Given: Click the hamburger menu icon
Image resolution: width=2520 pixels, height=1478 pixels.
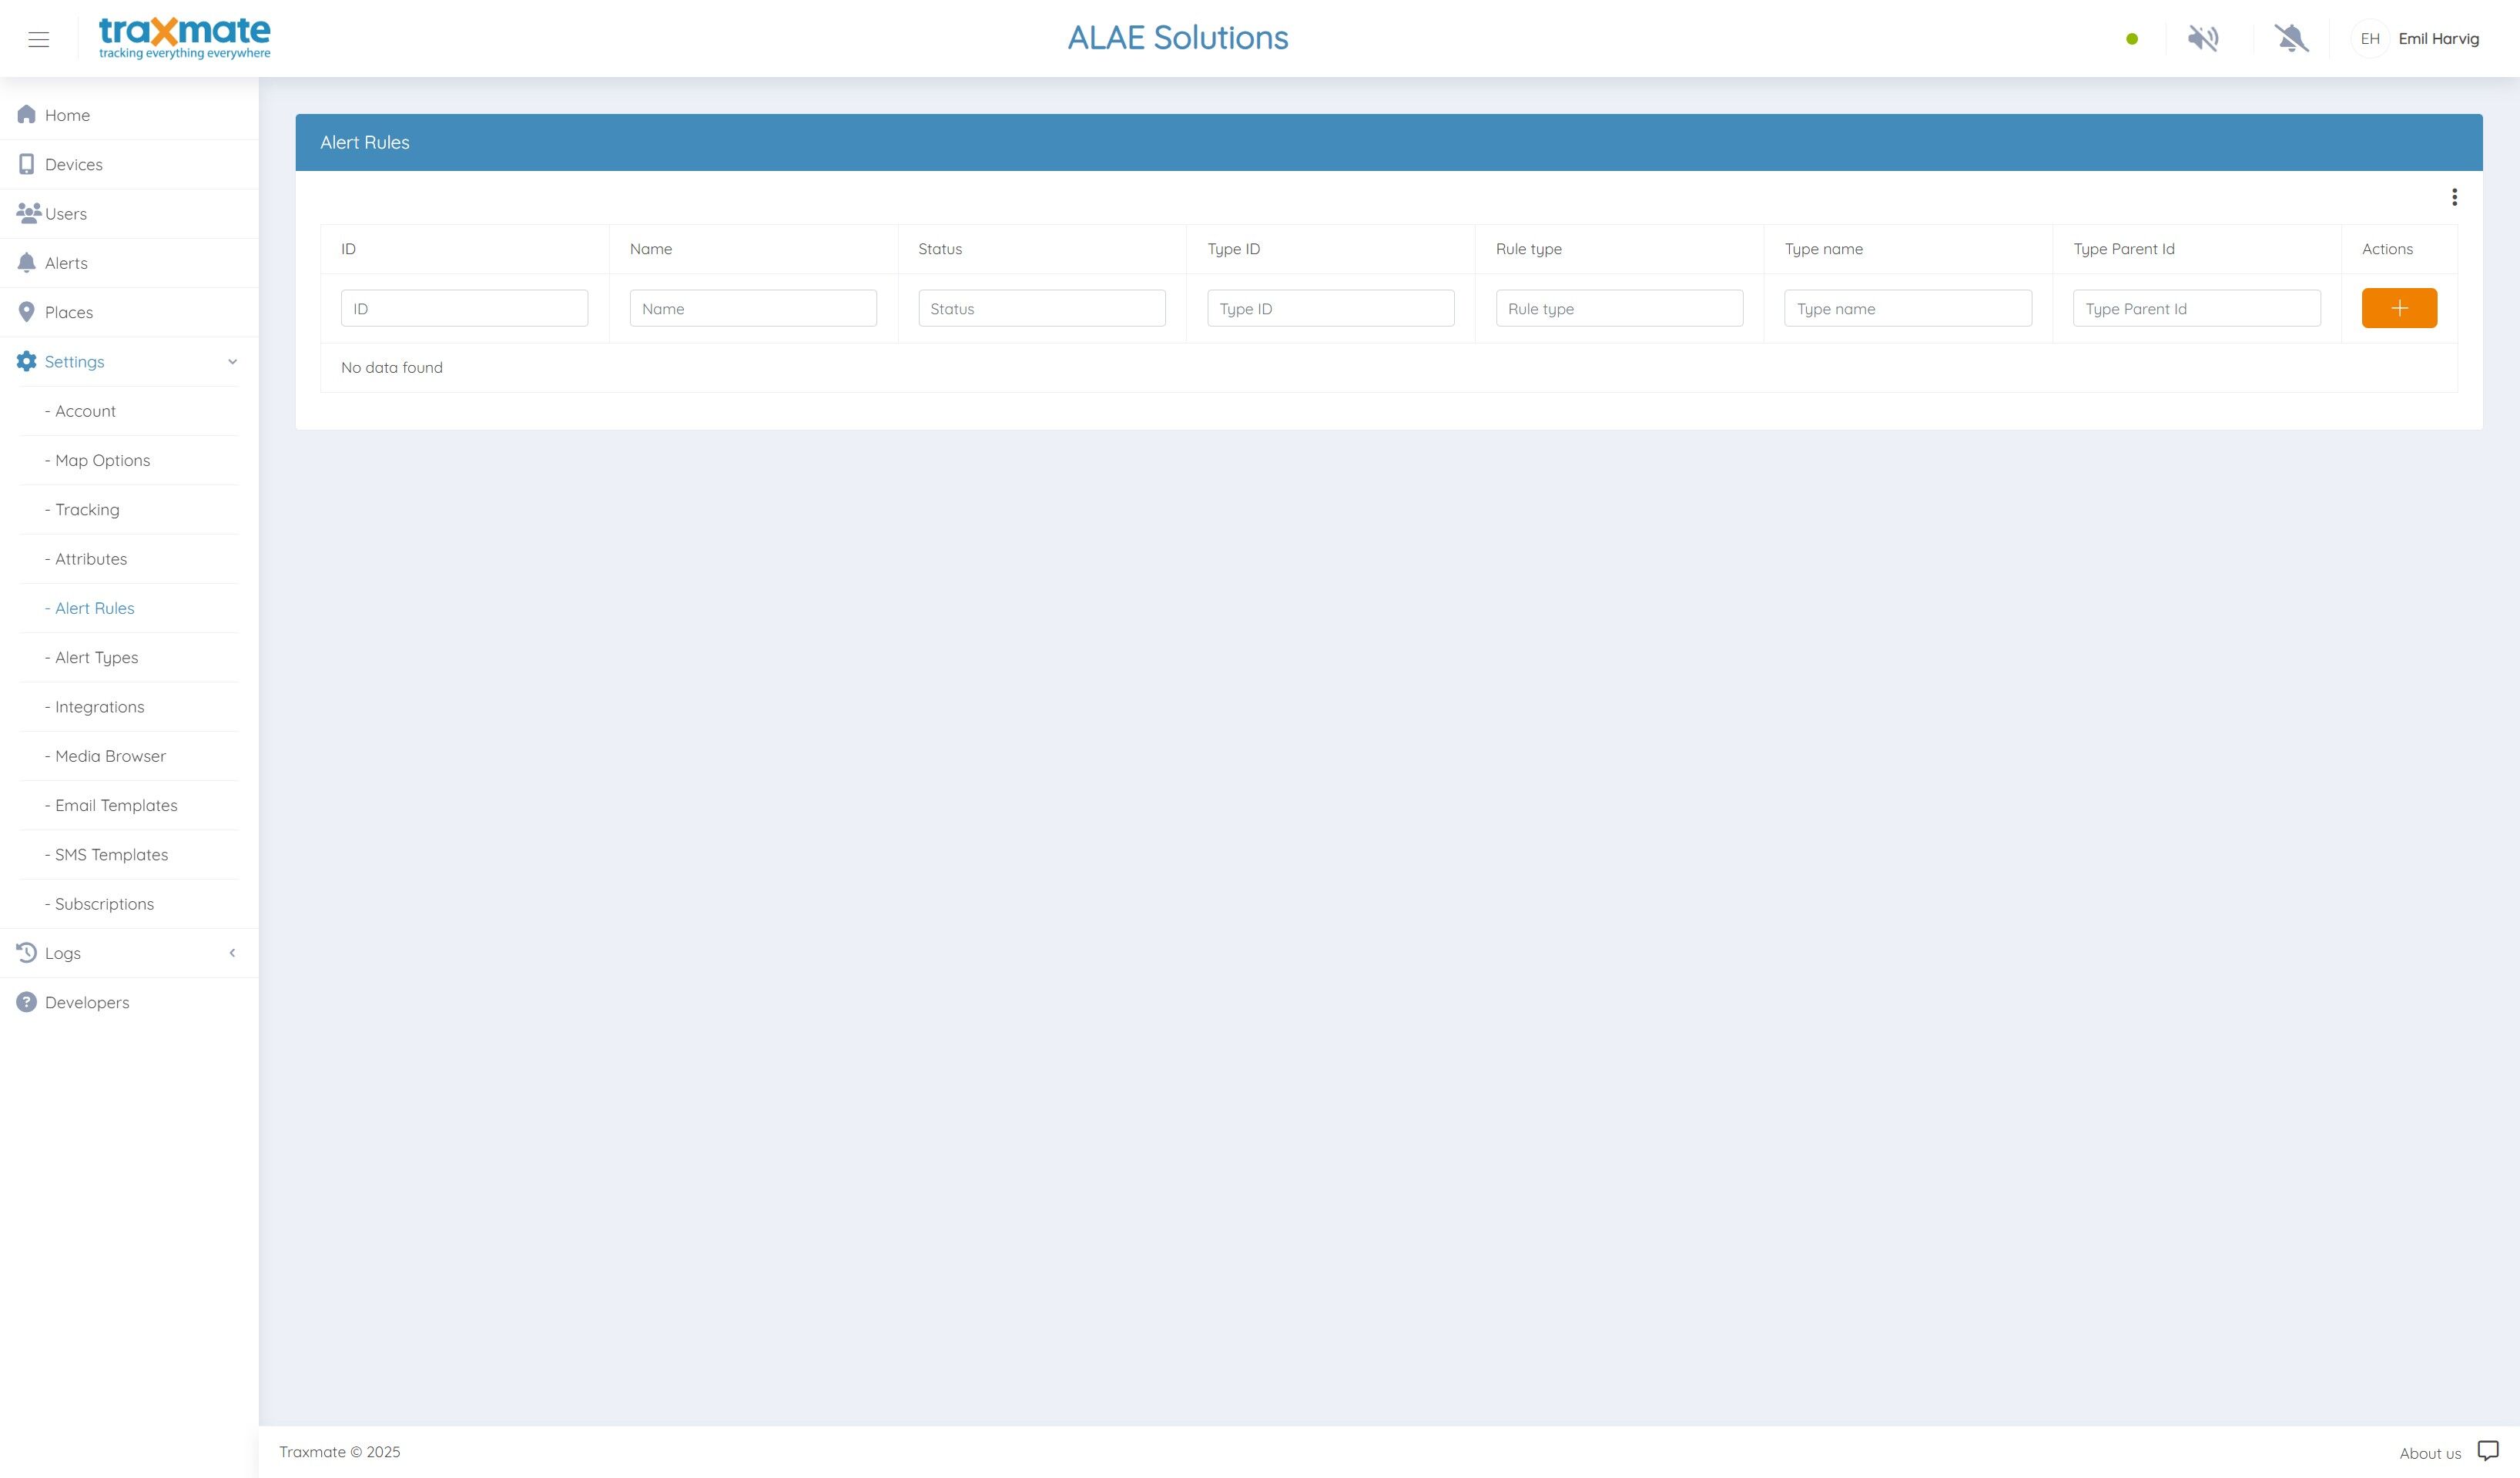Looking at the screenshot, I should (39, 39).
